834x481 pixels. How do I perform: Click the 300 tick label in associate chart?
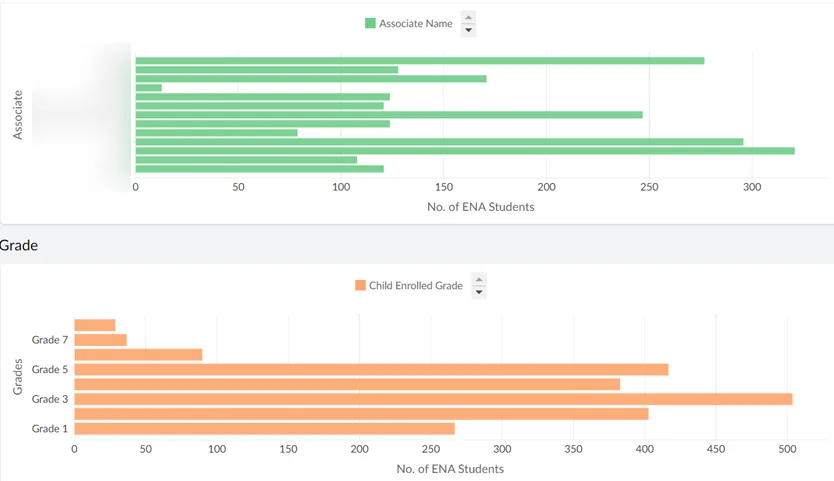tap(752, 187)
